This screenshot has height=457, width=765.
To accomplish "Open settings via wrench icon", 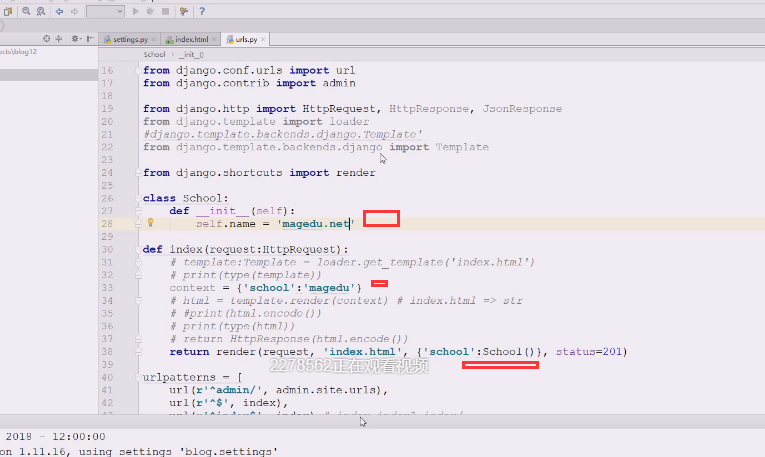I will click(x=184, y=11).
